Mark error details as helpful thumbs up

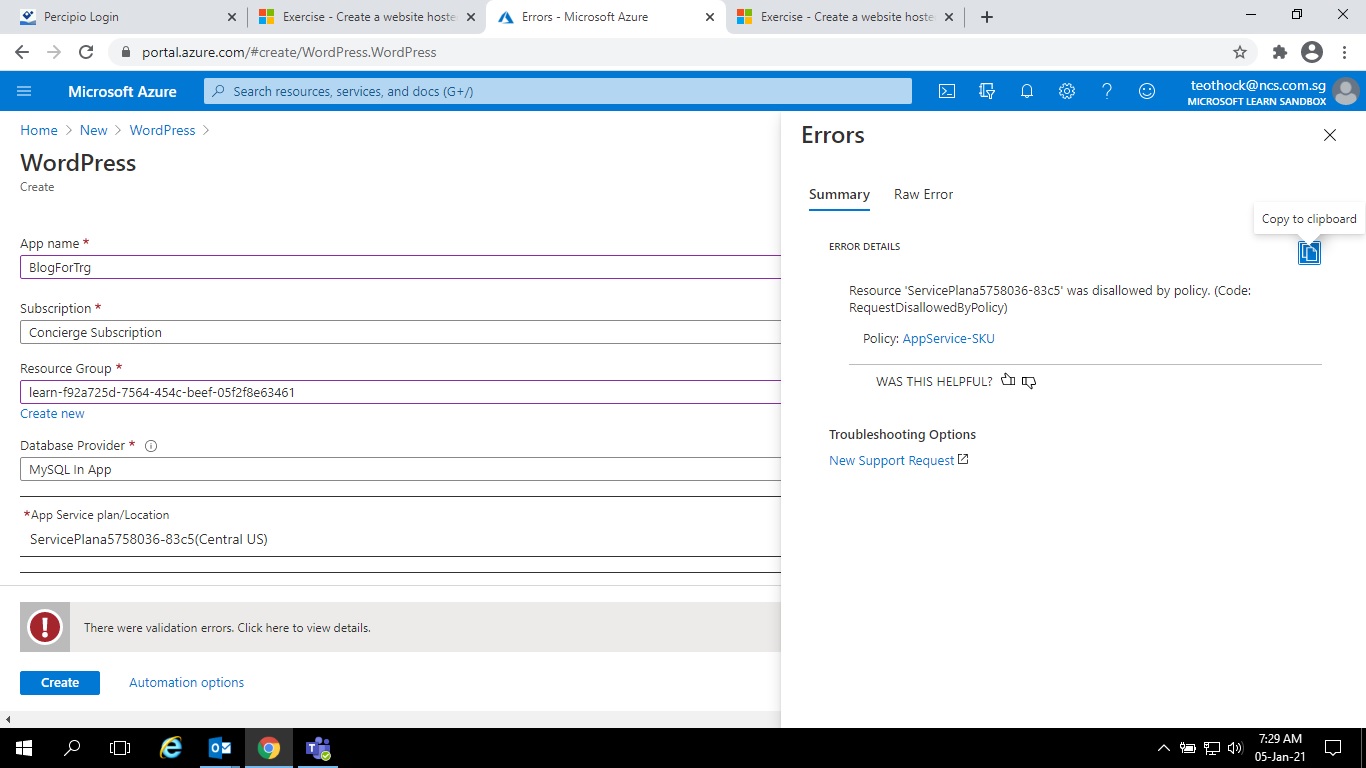pyautogui.click(x=1008, y=380)
